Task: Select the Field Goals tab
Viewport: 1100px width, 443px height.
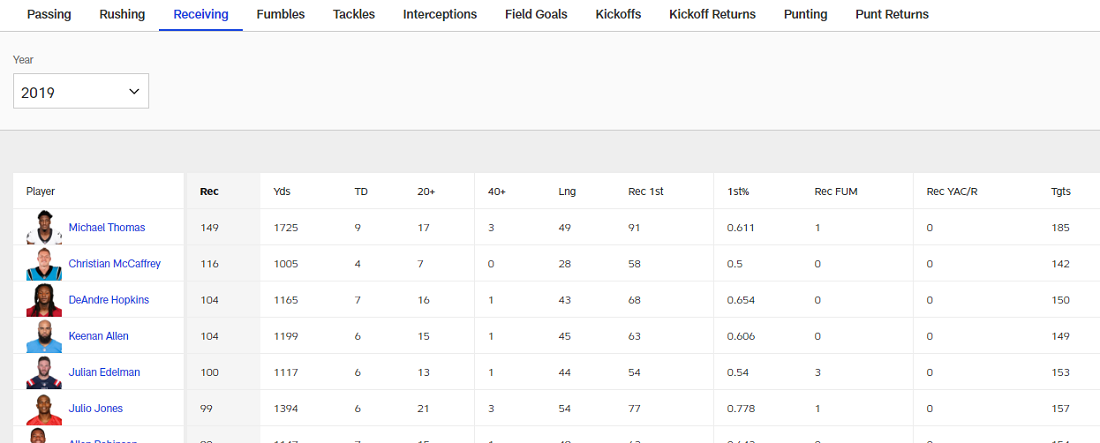Action: tap(536, 15)
